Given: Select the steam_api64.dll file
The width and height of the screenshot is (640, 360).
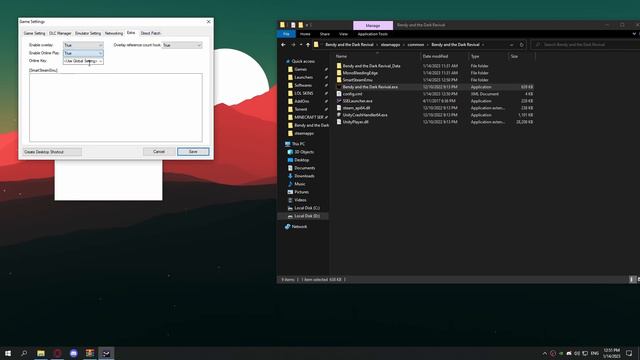Looking at the screenshot, I should click(x=356, y=108).
